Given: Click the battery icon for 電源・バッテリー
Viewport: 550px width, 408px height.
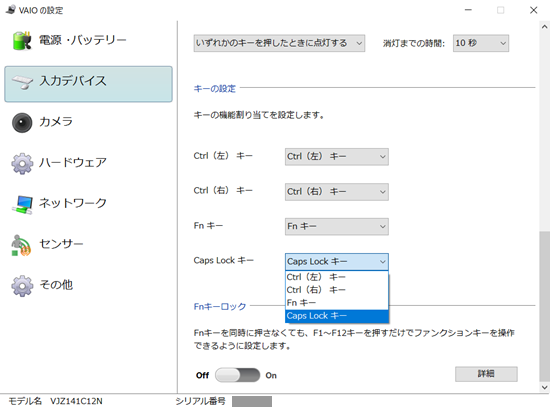Looking at the screenshot, I should coord(22,41).
